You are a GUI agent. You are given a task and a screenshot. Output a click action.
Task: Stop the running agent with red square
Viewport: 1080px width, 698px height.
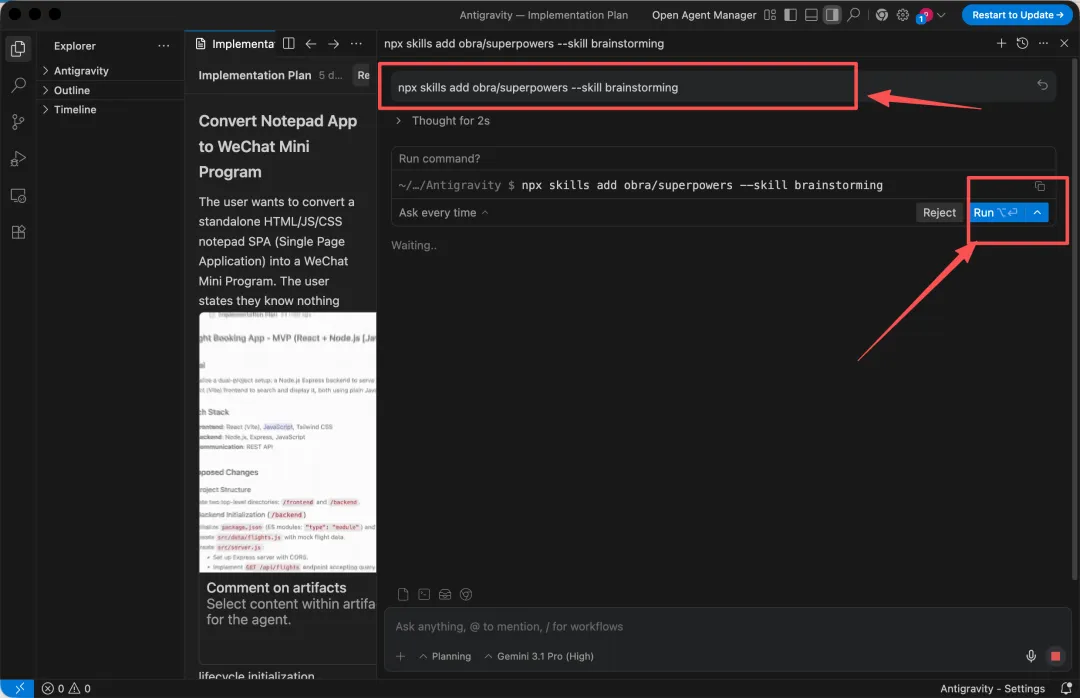[x=1055, y=656]
